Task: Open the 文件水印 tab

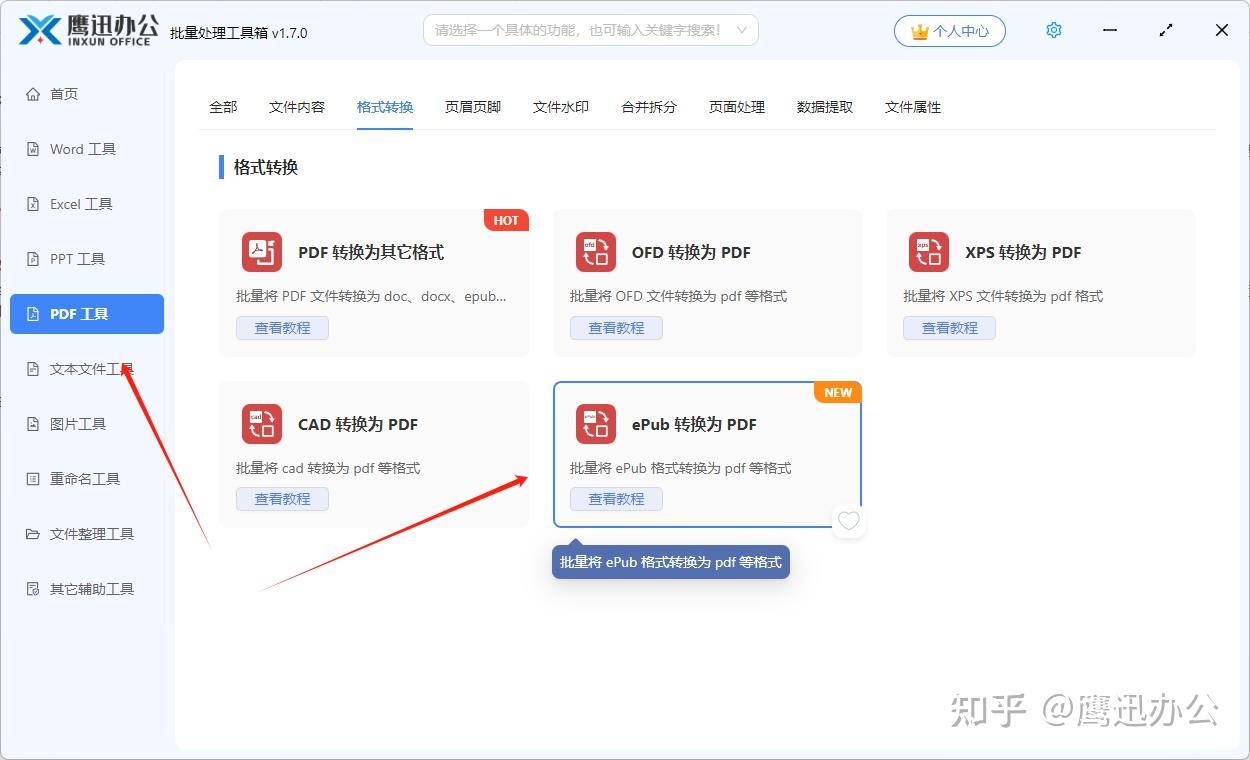Action: point(561,107)
